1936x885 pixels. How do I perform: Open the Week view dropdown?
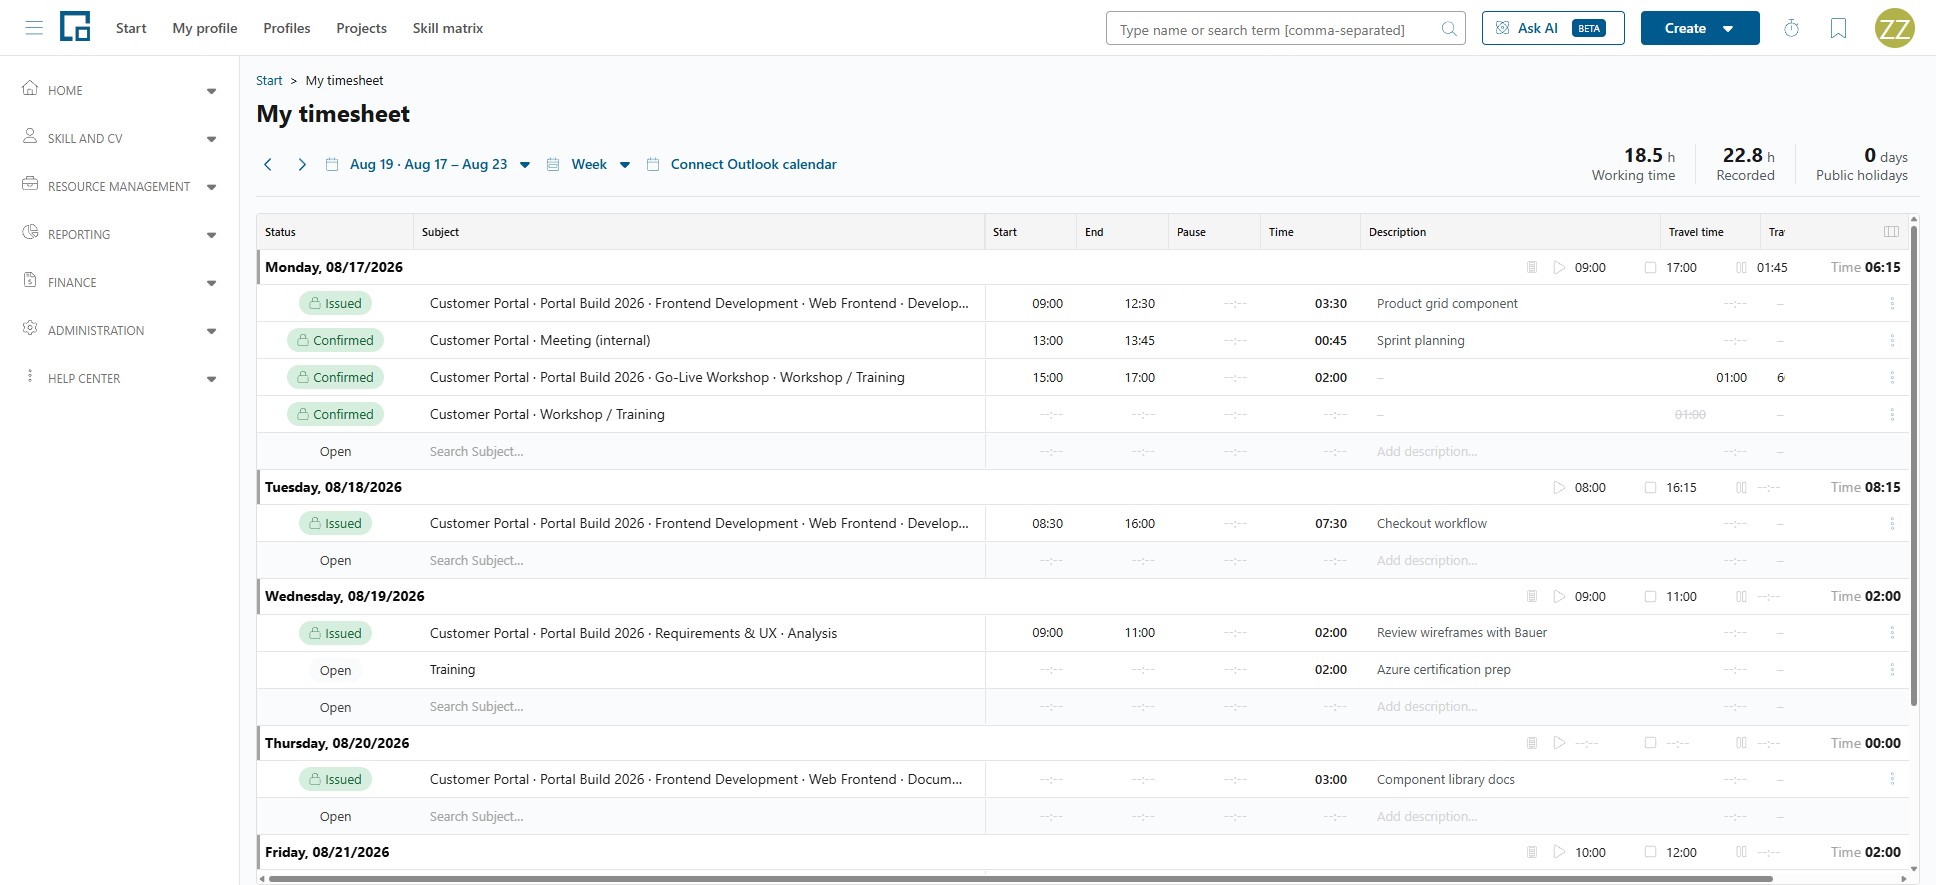click(589, 164)
